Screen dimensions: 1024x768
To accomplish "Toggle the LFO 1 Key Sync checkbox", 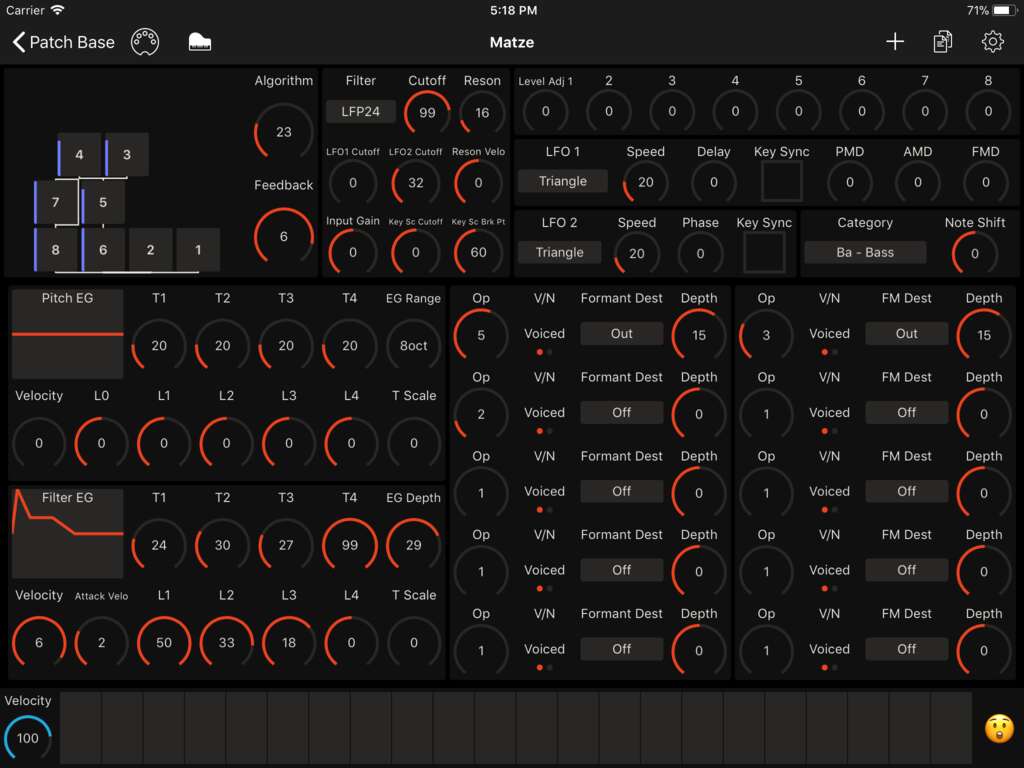I will tap(782, 182).
